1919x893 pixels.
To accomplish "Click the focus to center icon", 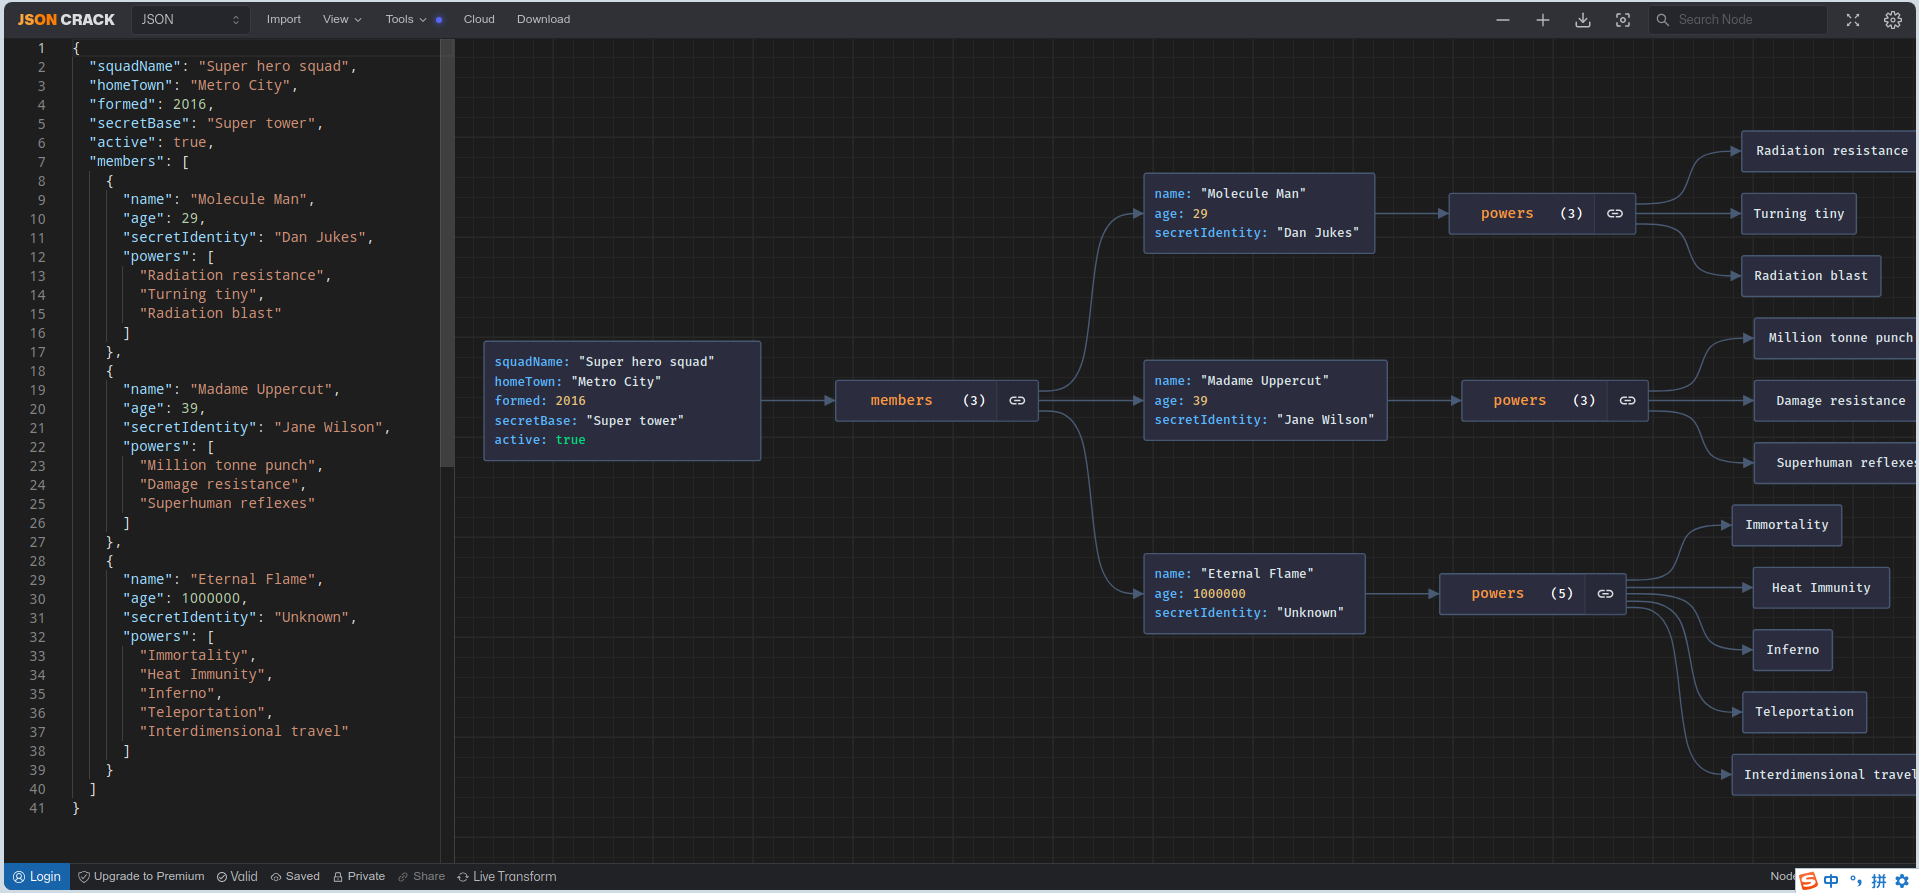I will (x=1623, y=20).
